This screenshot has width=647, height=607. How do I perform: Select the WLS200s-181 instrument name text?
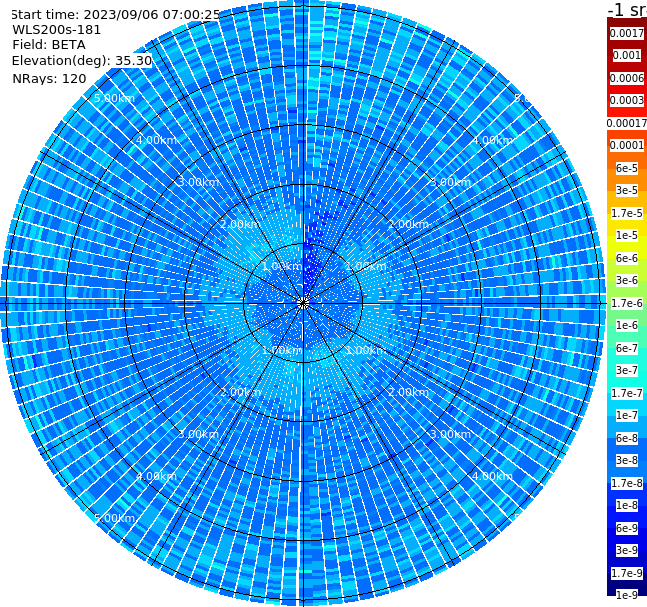coord(57,30)
